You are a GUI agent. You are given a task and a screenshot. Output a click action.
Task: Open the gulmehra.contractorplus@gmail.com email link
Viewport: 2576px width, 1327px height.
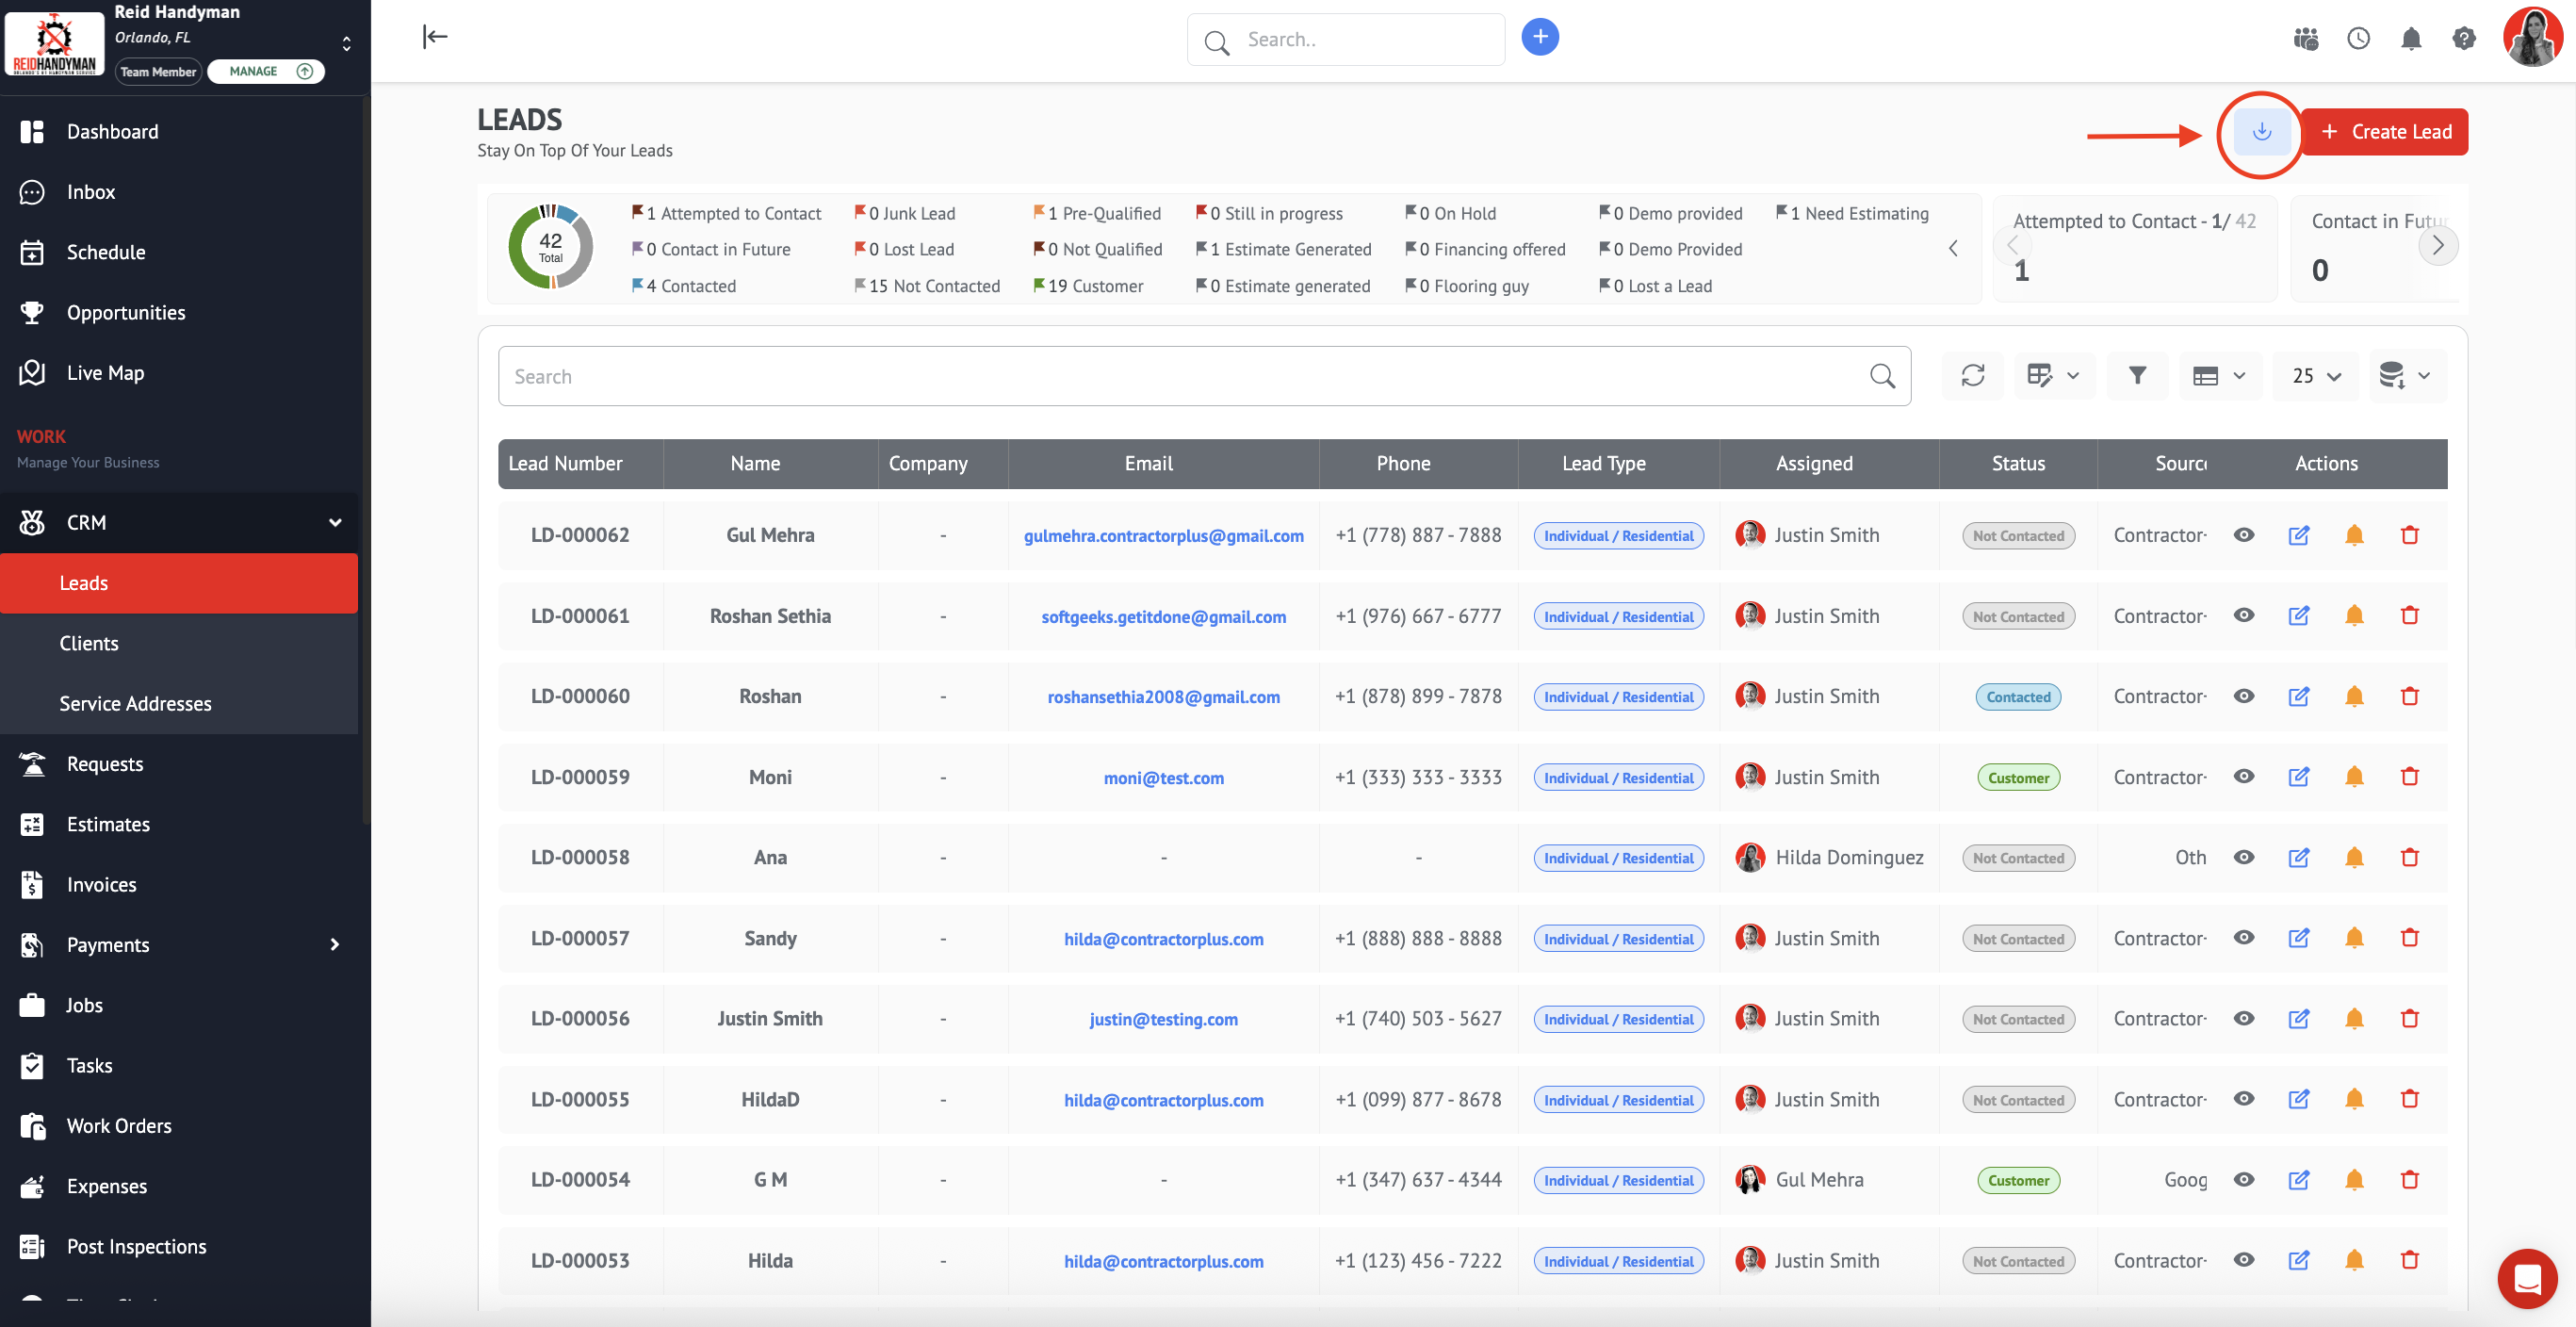1163,536
